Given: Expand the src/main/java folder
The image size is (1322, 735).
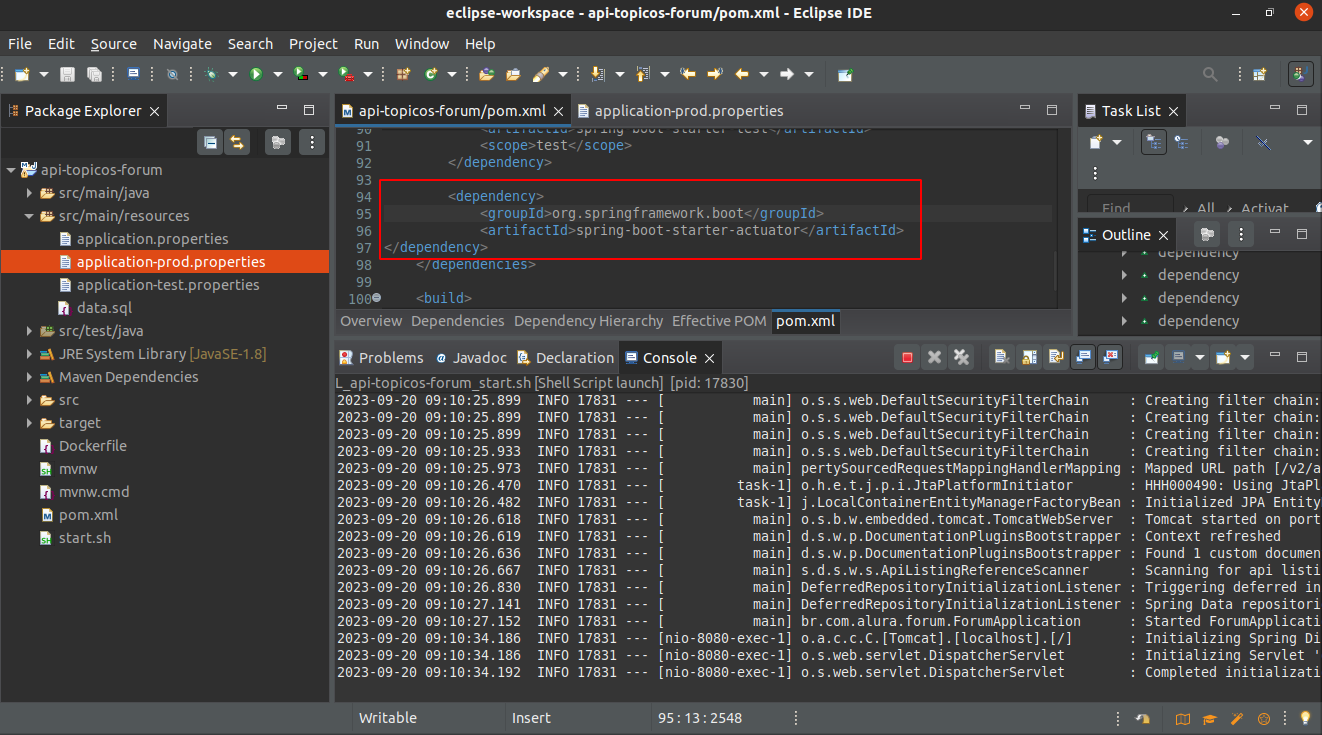Looking at the screenshot, I should [x=29, y=193].
